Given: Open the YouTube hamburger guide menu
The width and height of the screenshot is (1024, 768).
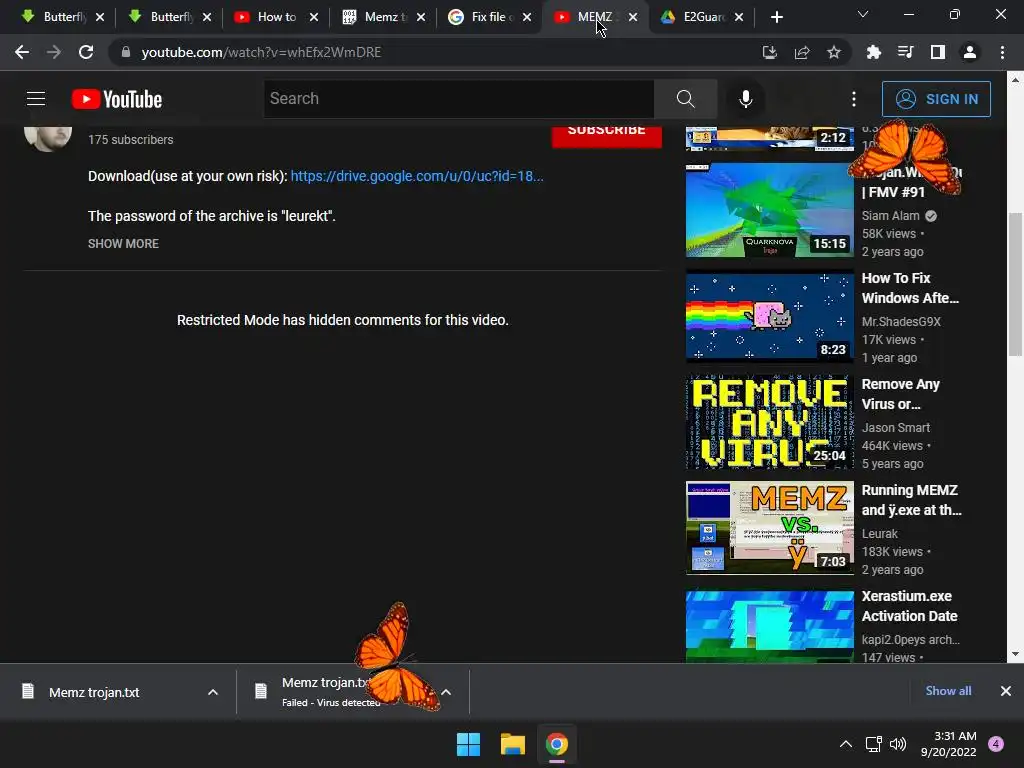Looking at the screenshot, I should 36,99.
